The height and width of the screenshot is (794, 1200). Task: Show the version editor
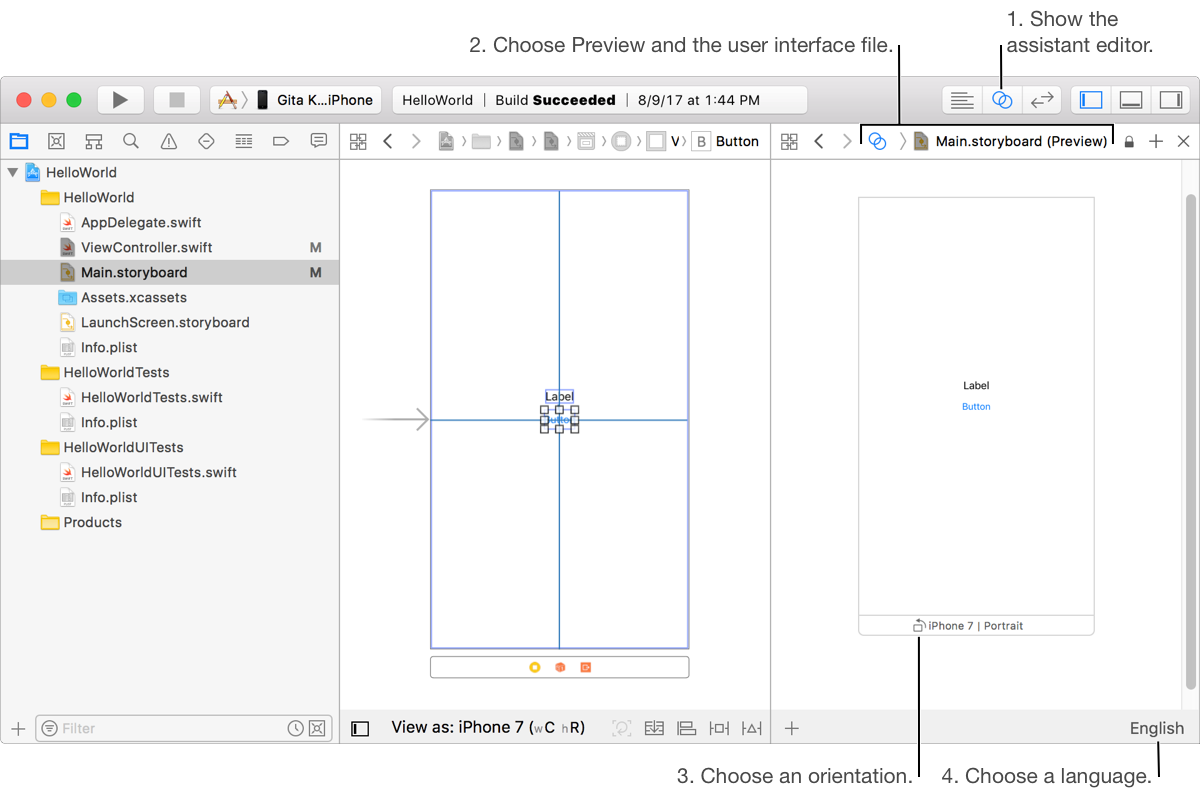tap(1042, 100)
